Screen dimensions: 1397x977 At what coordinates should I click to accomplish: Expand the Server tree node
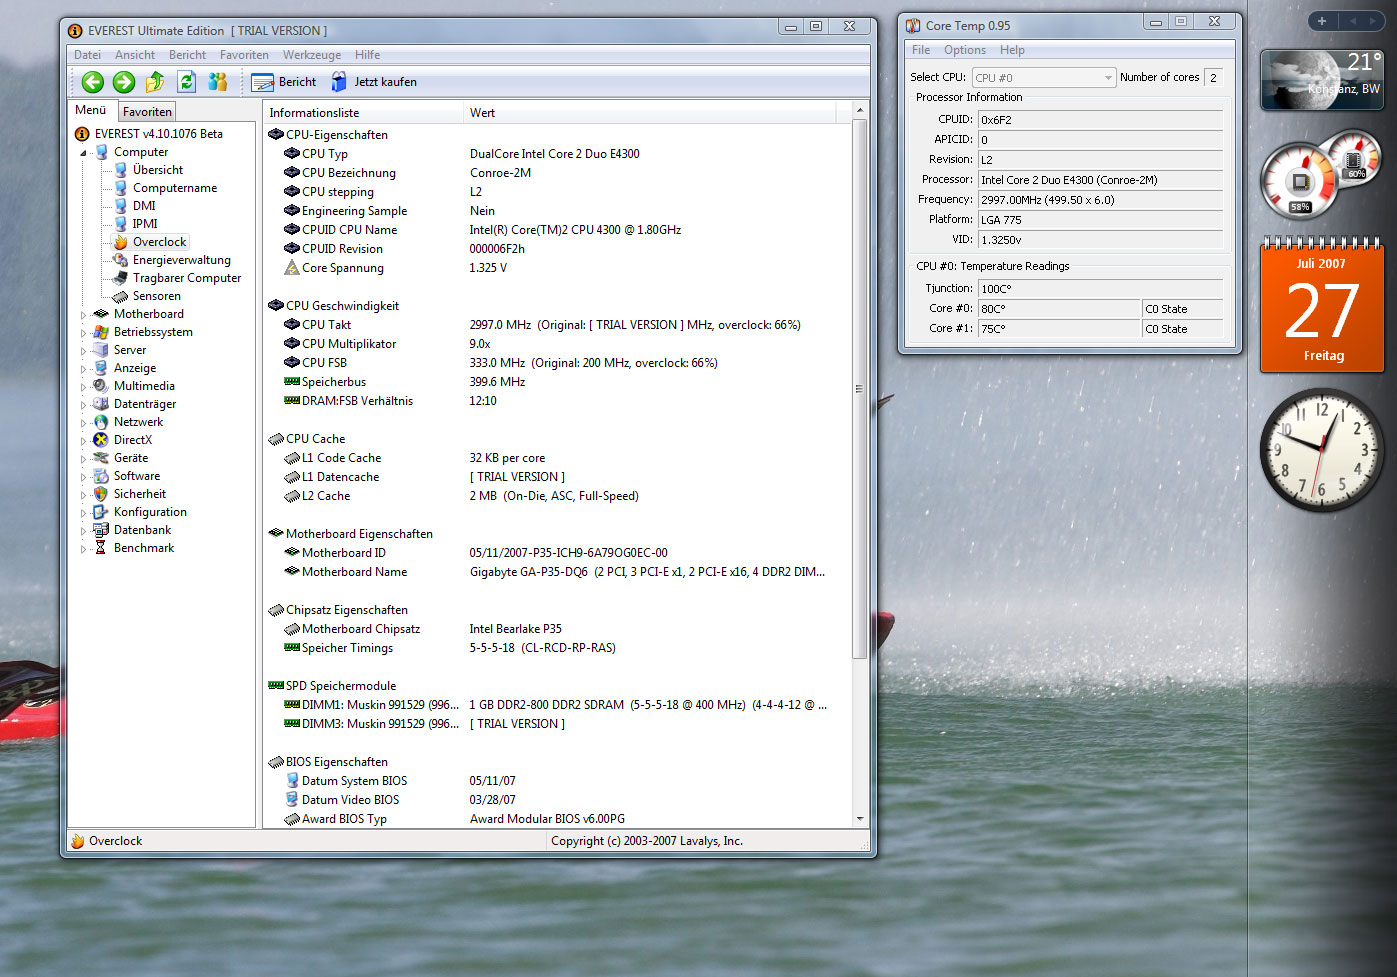coord(84,351)
